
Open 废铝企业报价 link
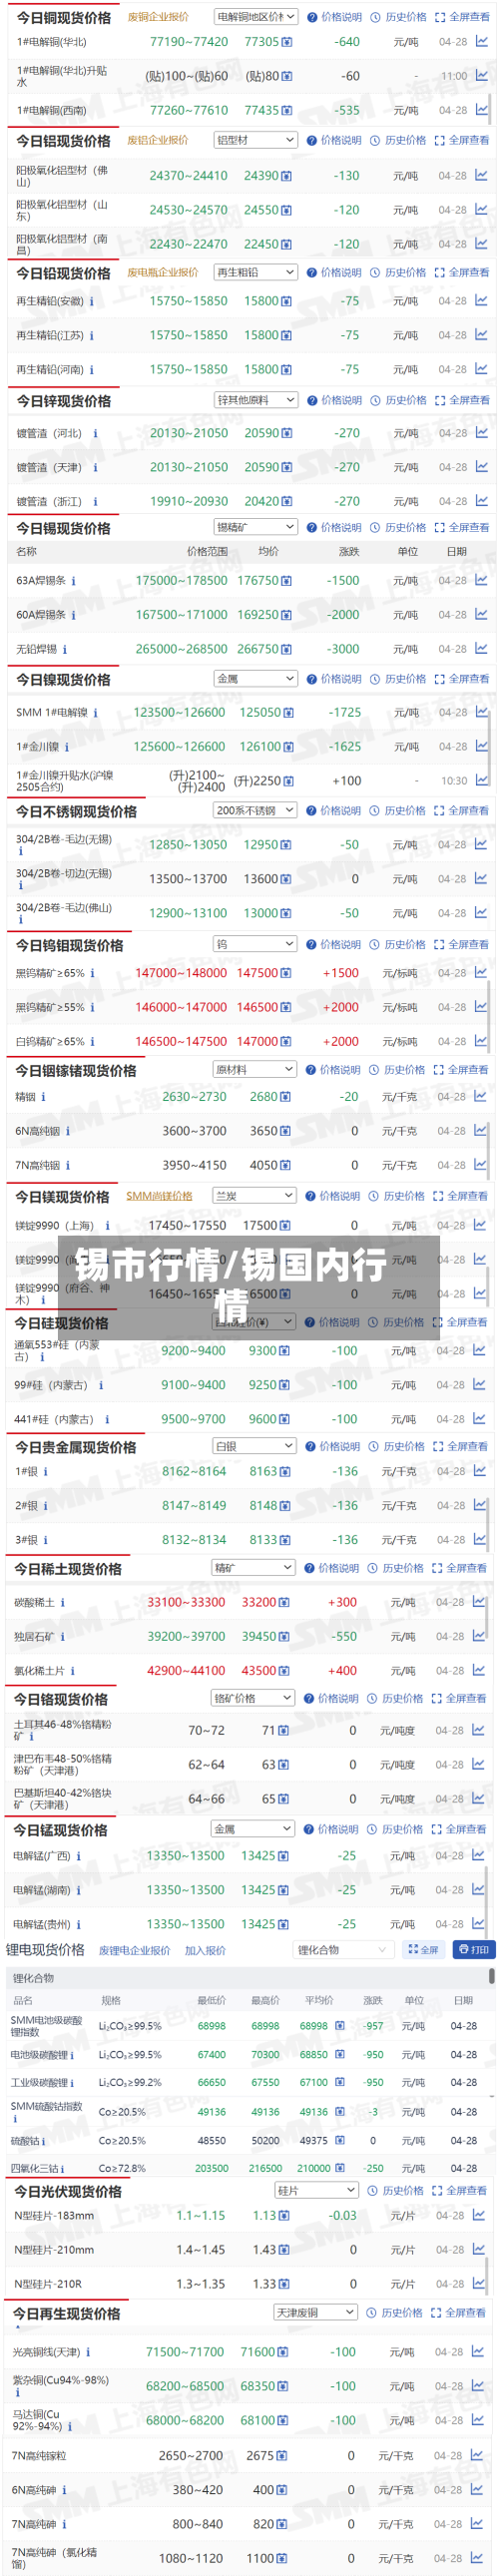(157, 140)
